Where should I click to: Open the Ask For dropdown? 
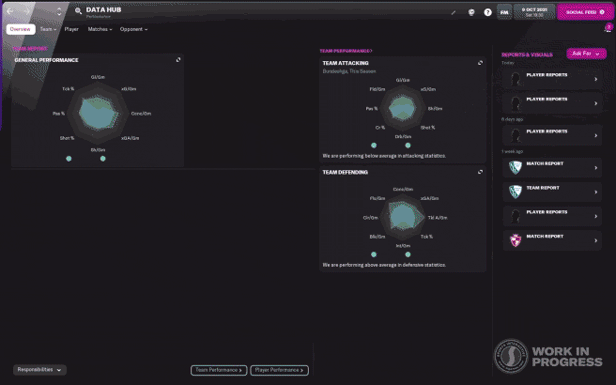[x=586, y=53]
